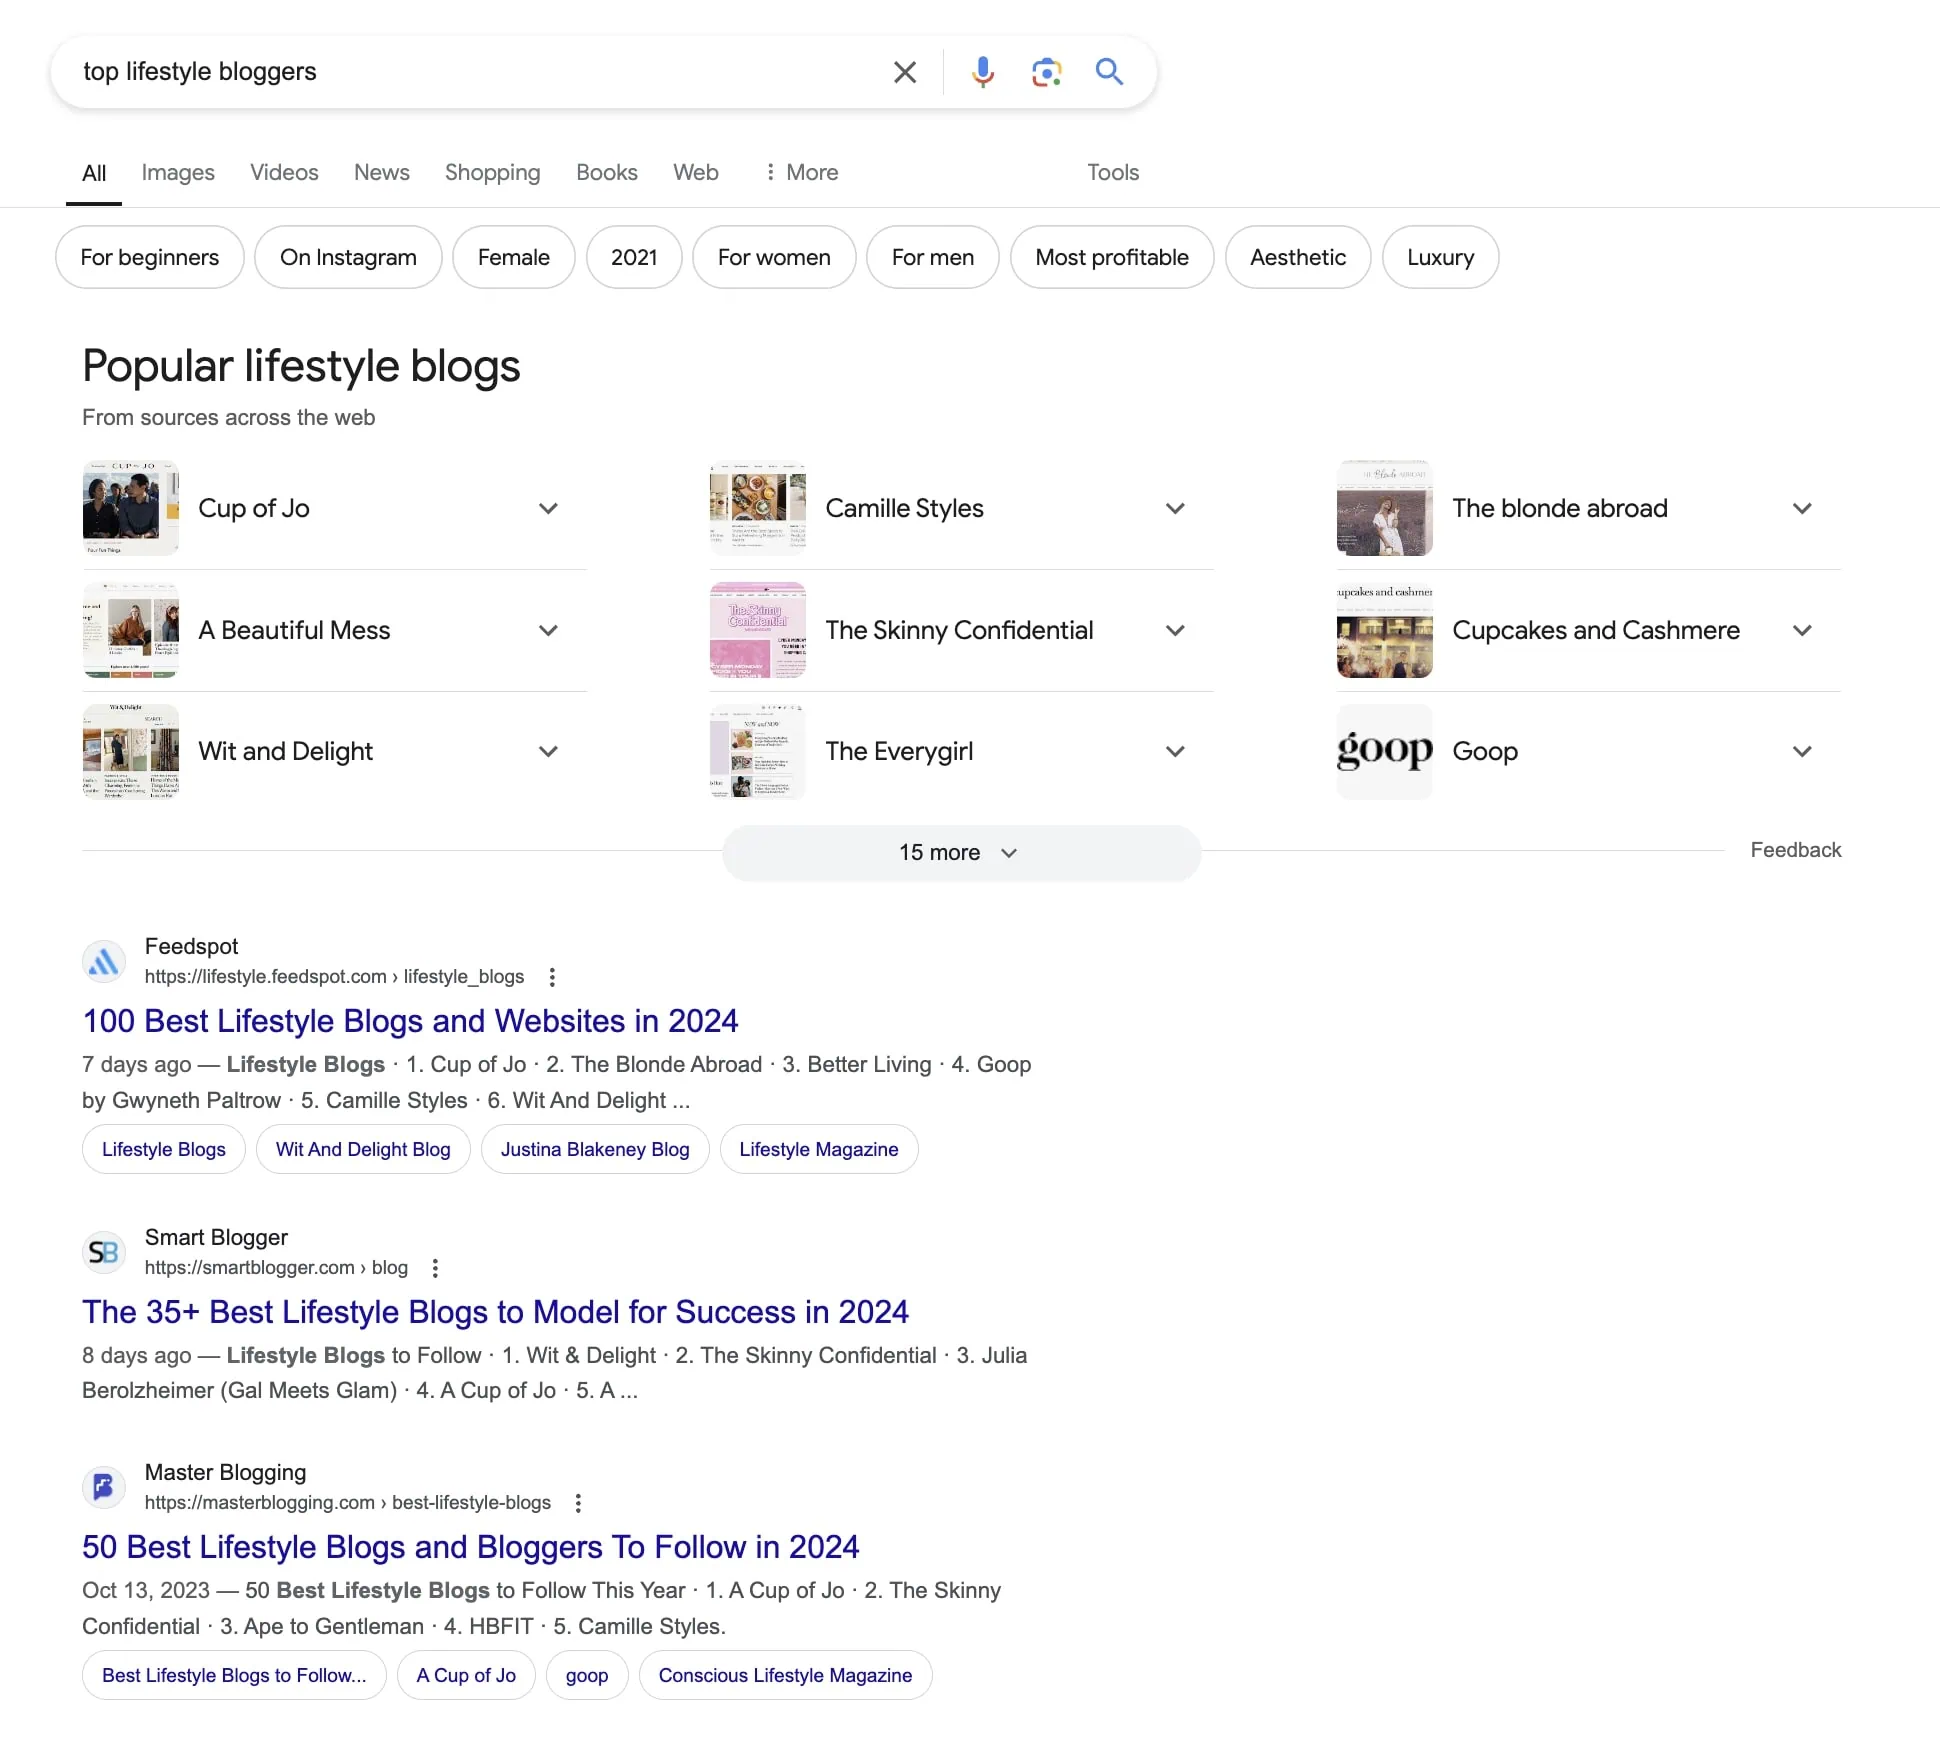Expand The Everygirl chevron
The height and width of the screenshot is (1748, 1940).
(1175, 751)
